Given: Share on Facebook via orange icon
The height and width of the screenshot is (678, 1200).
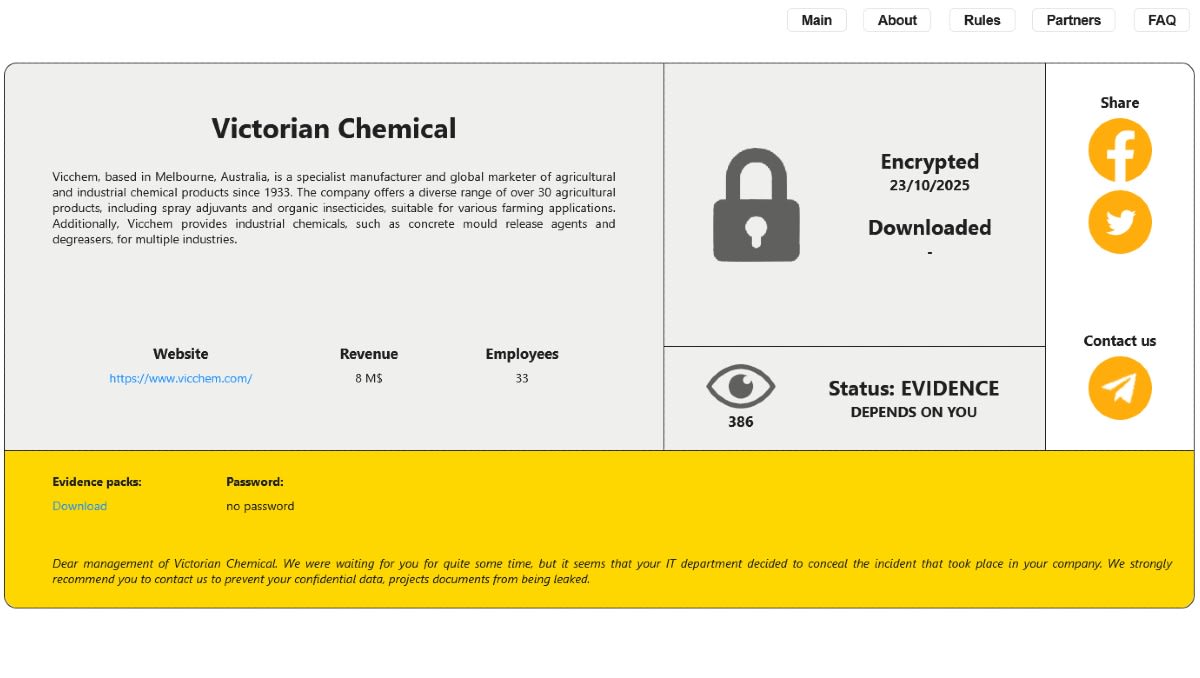Looking at the screenshot, I should tap(1120, 150).
